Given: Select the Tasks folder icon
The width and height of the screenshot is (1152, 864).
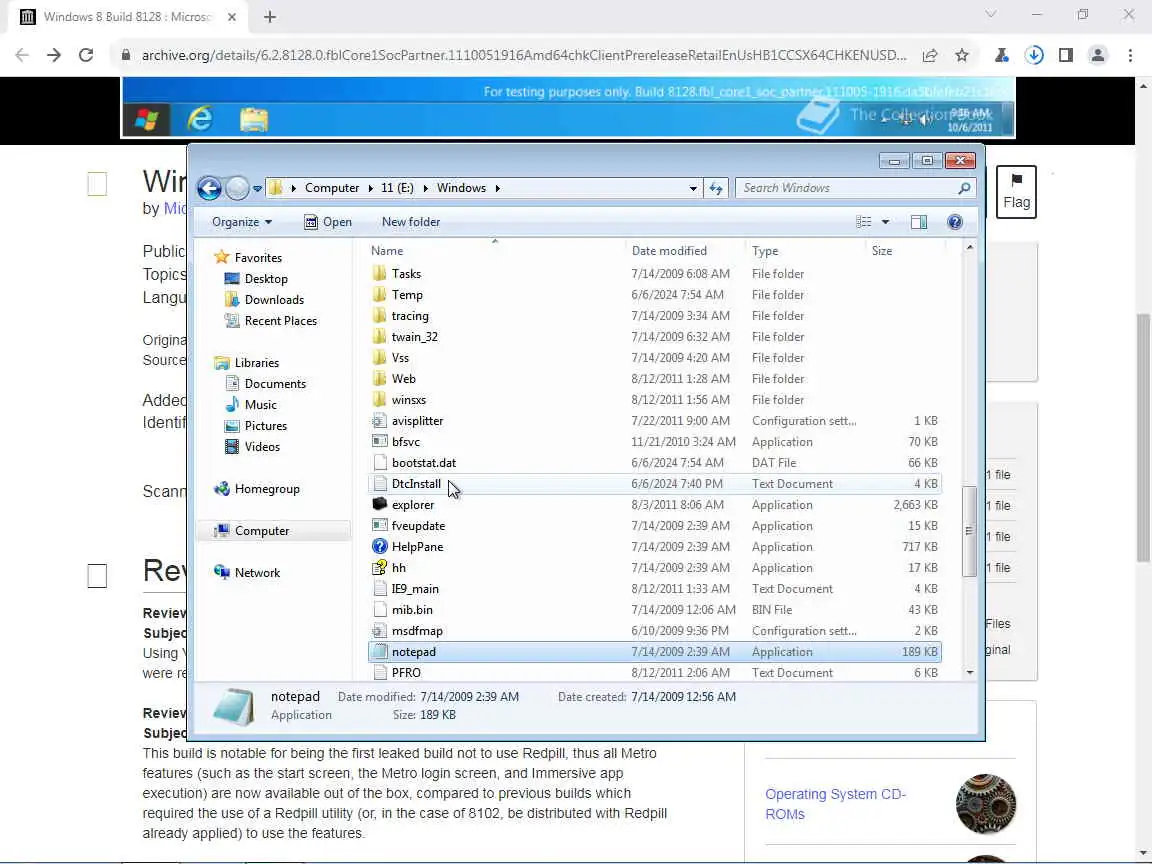Looking at the screenshot, I should [379, 274].
